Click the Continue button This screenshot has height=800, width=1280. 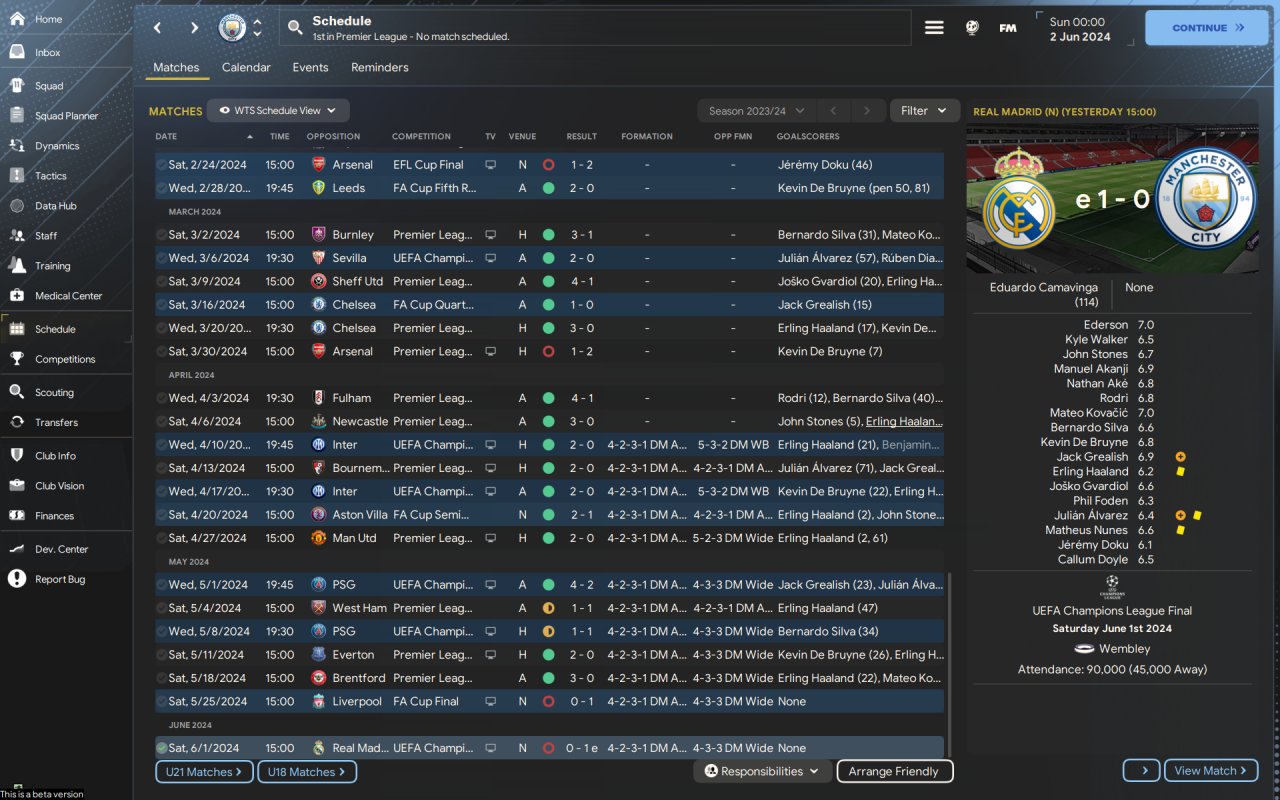[x=1205, y=28]
